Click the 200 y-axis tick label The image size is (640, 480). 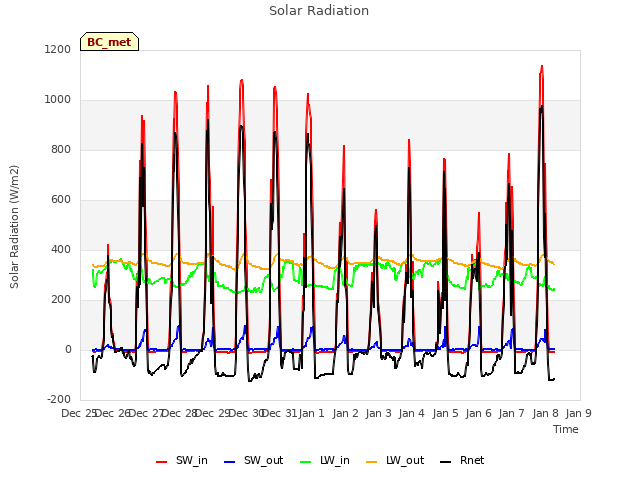[x=61, y=300]
